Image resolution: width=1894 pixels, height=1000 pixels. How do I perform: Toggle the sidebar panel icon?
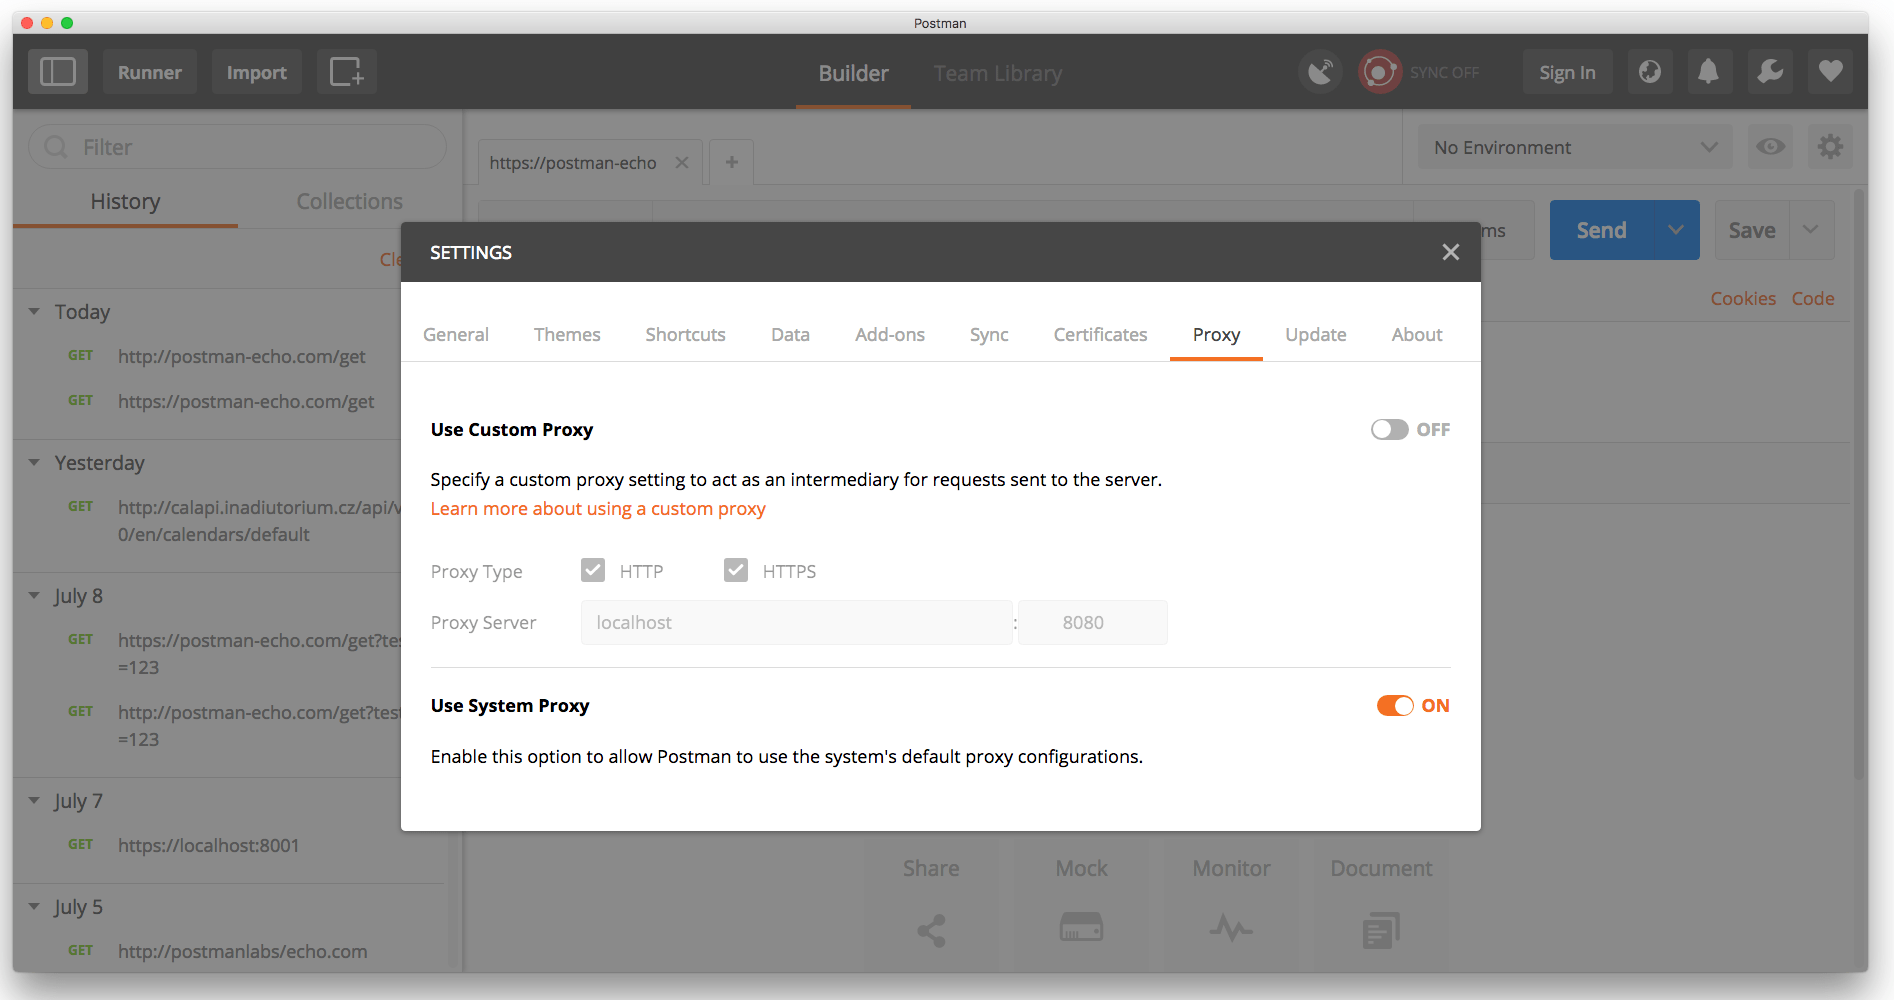pyautogui.click(x=58, y=72)
